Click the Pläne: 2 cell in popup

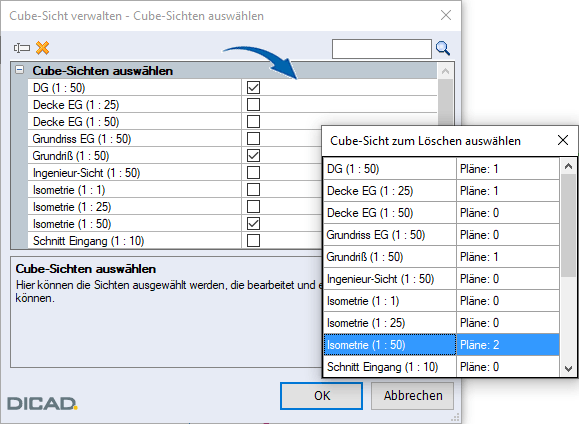[x=508, y=345]
